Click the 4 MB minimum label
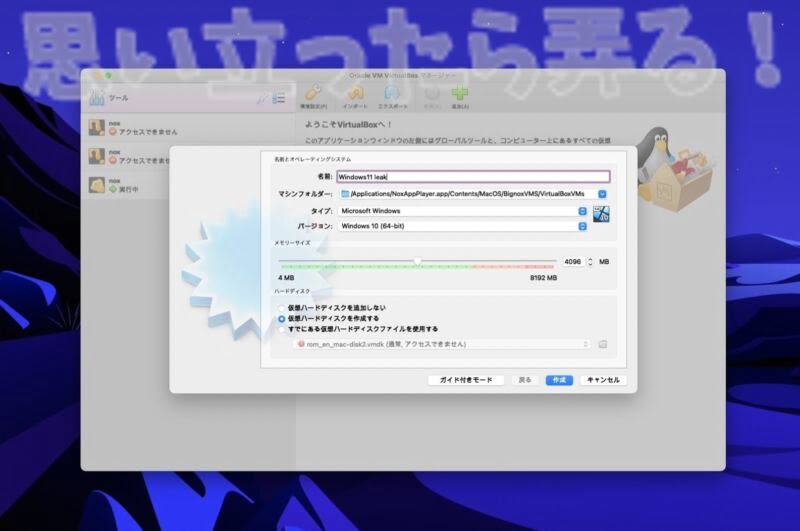Screen dimensions: 800x531 [x=286, y=278]
